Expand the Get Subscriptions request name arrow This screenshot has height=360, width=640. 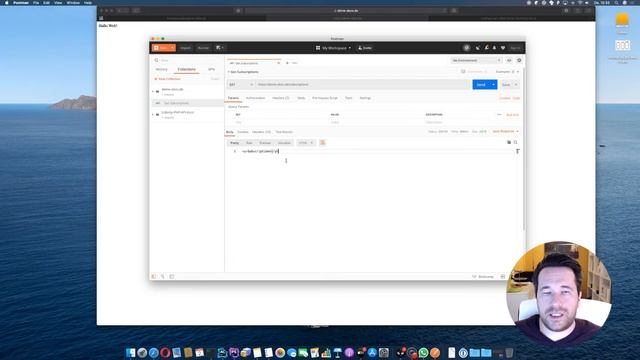(x=229, y=72)
